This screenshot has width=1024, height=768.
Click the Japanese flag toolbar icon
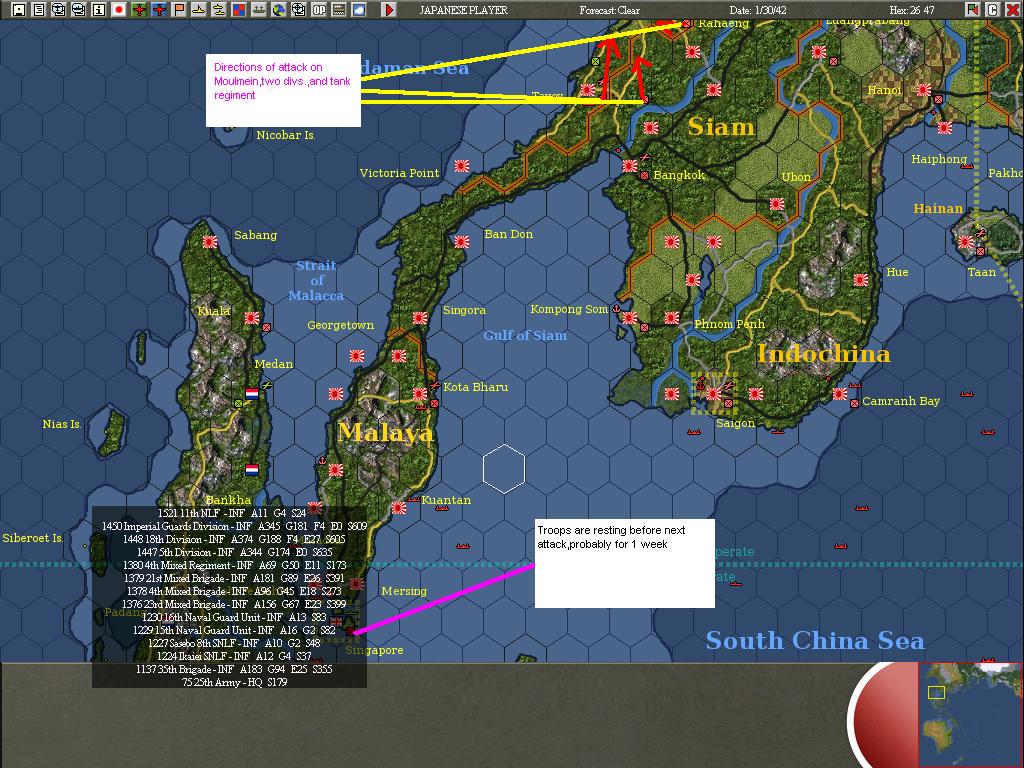pos(119,10)
